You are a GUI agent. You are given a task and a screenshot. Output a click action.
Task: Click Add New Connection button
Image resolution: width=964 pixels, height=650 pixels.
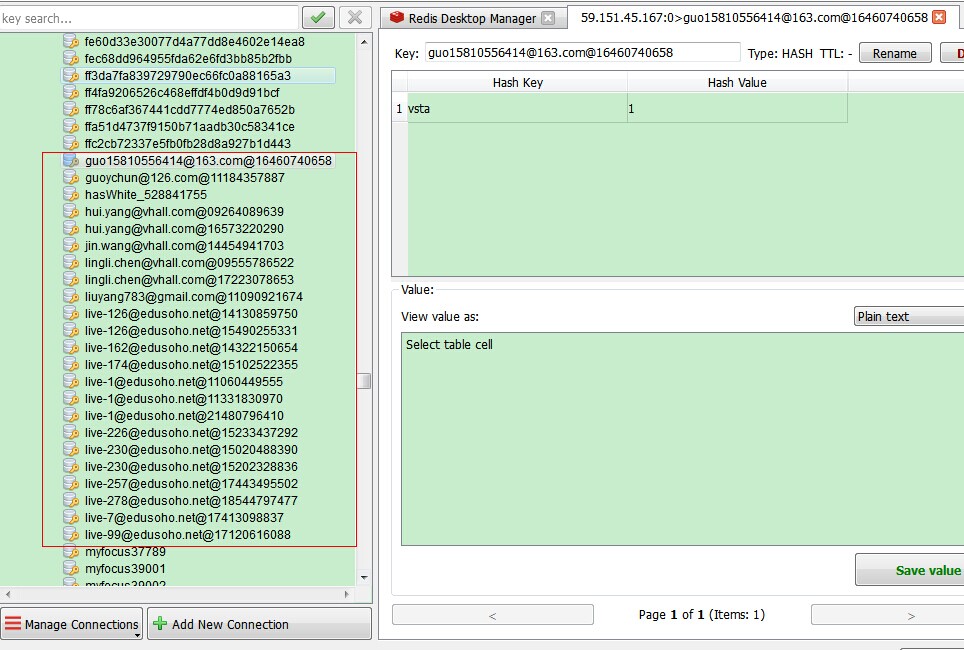pos(259,624)
